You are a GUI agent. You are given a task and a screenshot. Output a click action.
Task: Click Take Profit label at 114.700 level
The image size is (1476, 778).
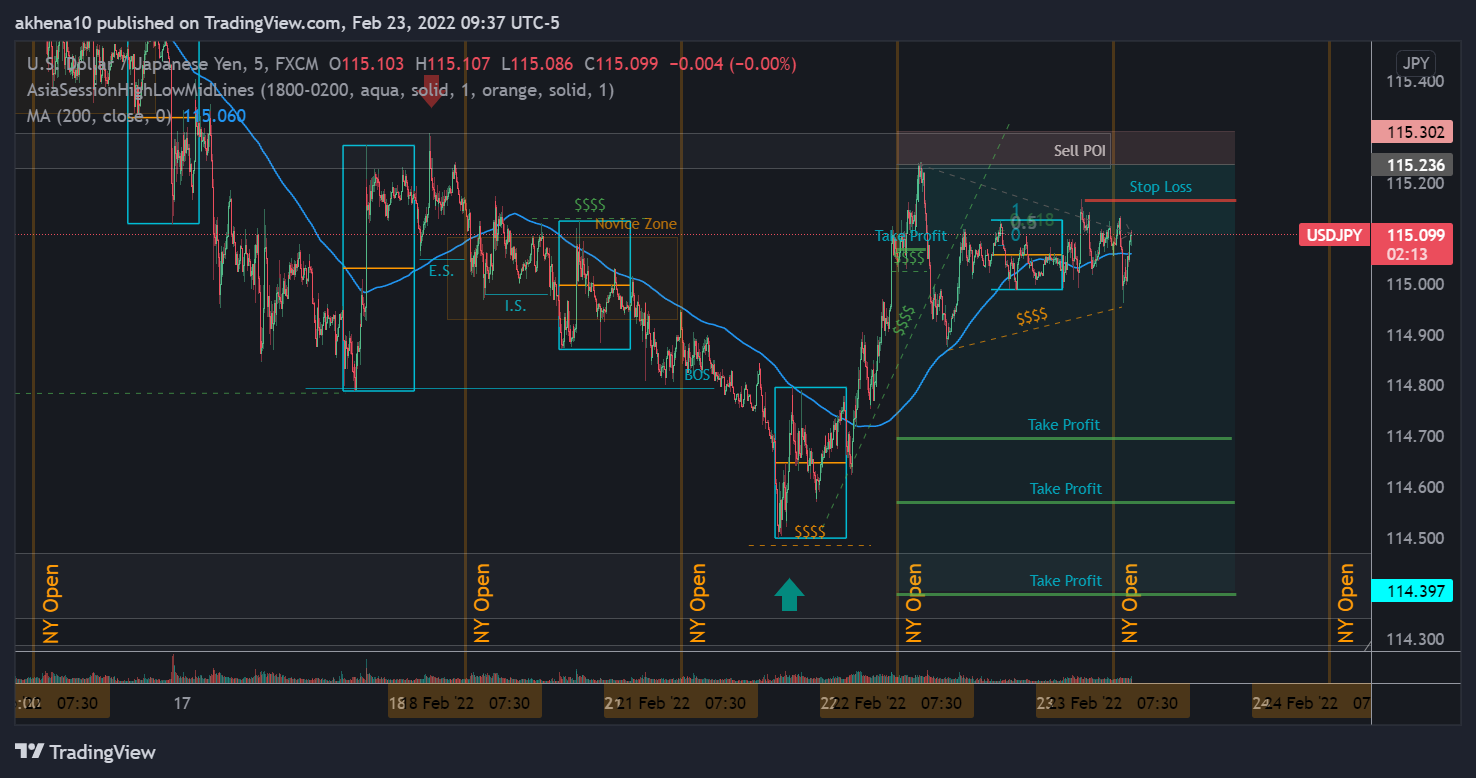click(x=1064, y=425)
